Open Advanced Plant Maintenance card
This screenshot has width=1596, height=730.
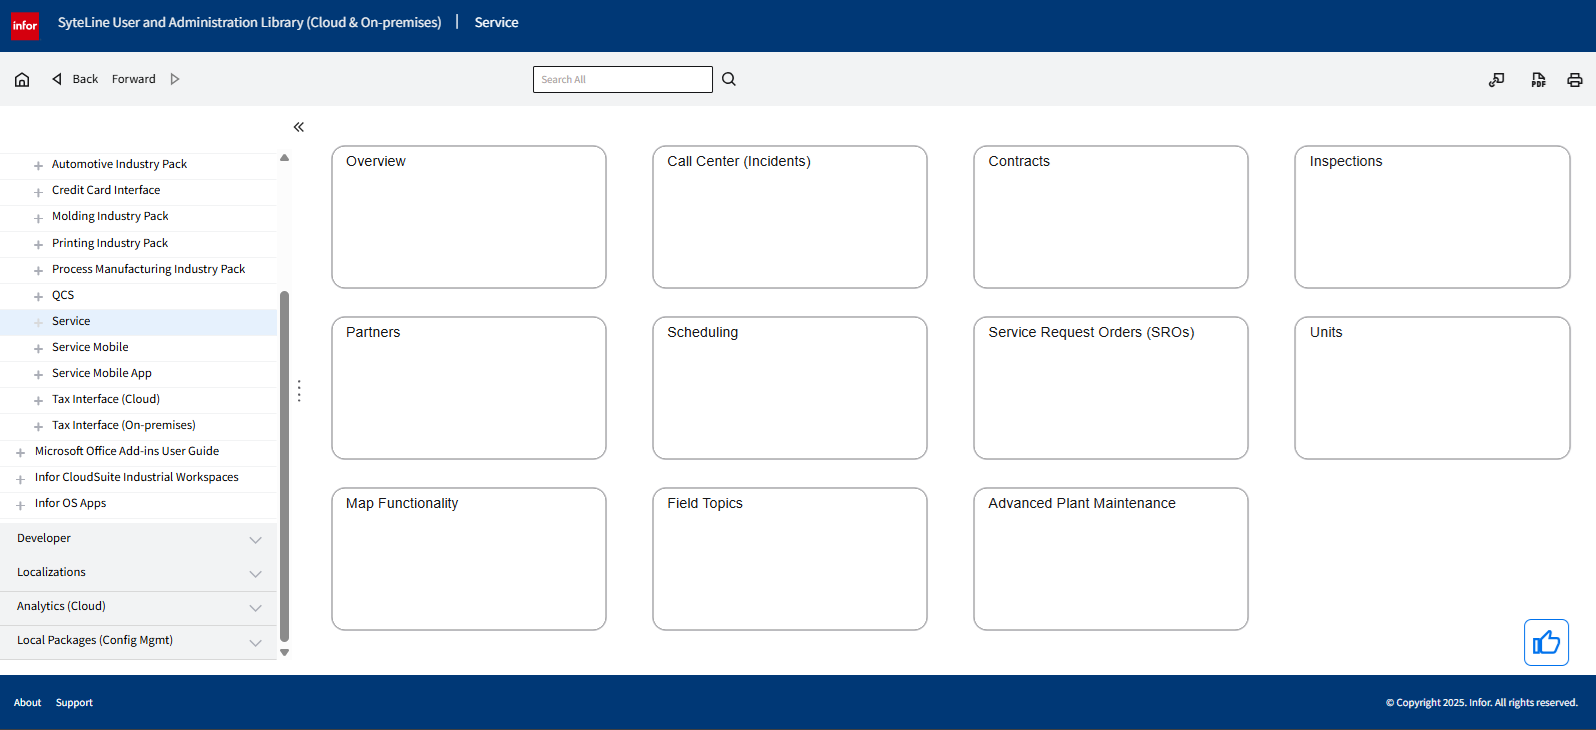[x=1111, y=559]
